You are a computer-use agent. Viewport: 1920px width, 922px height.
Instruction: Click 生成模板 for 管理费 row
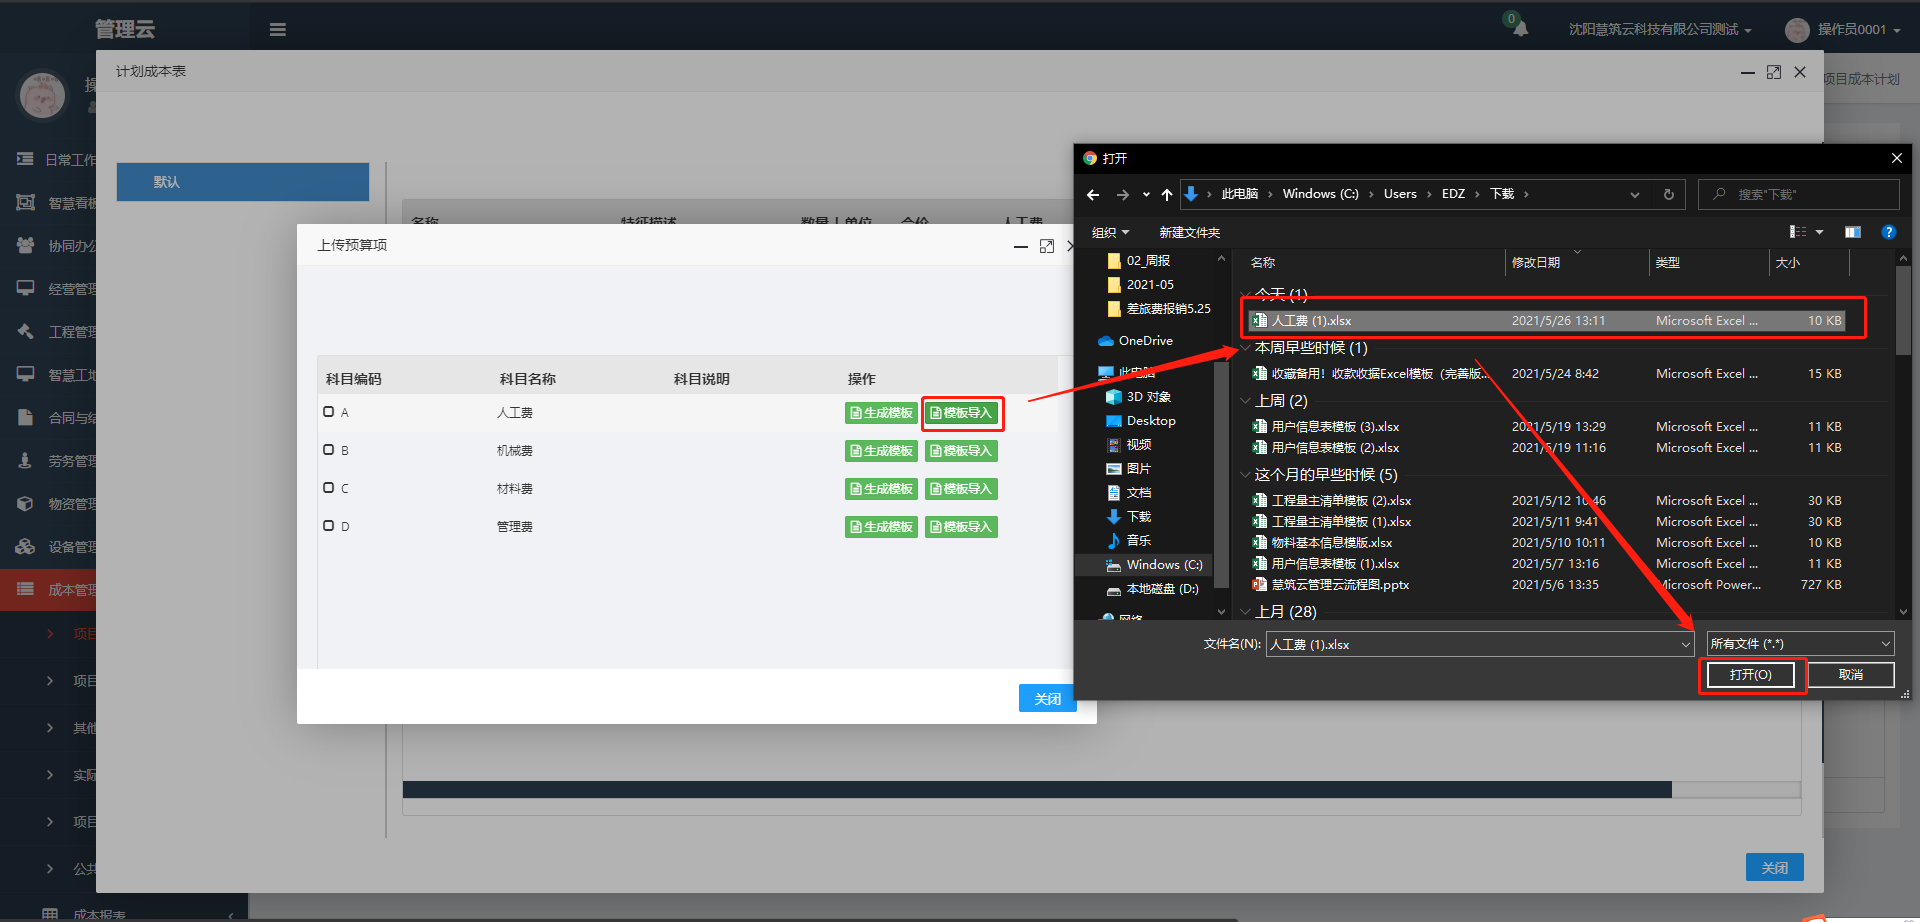(881, 527)
